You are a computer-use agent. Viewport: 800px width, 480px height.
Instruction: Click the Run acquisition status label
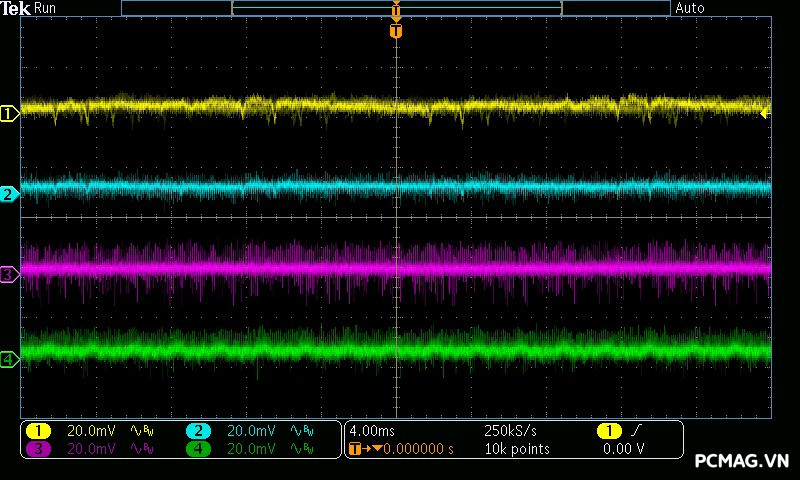46,8
